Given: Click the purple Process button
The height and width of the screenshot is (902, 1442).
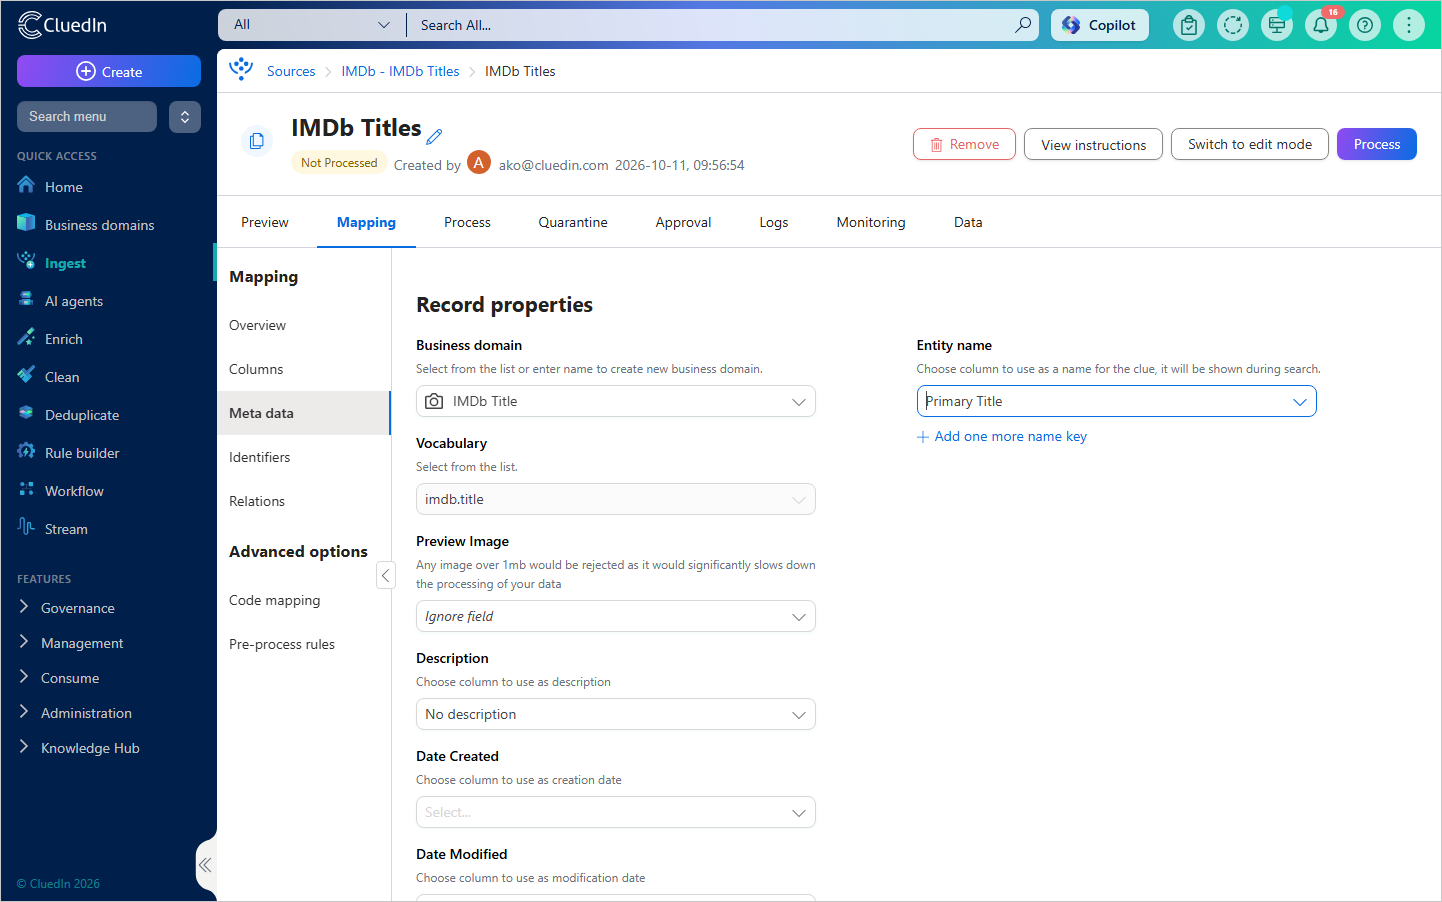Looking at the screenshot, I should (x=1377, y=144).
